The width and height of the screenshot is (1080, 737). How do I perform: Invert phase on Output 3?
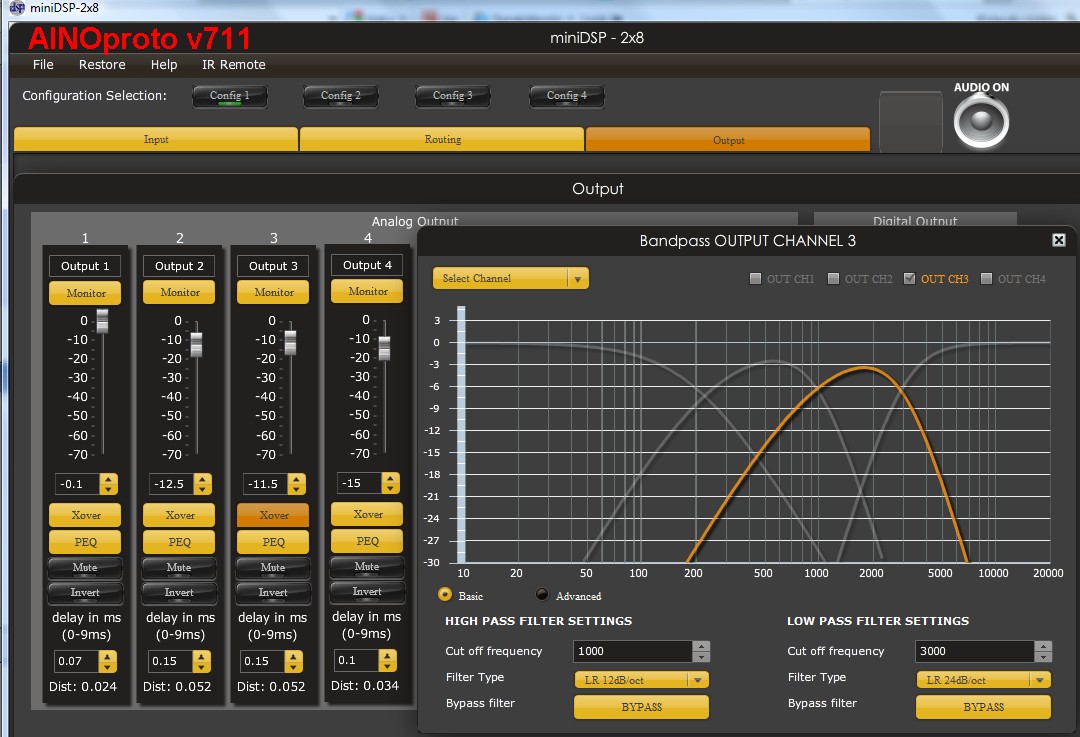click(x=273, y=592)
